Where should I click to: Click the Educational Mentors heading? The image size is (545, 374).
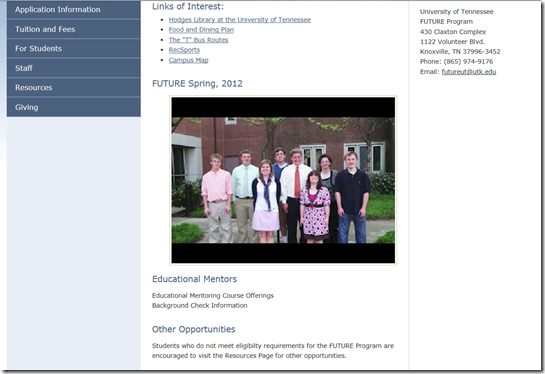194,279
